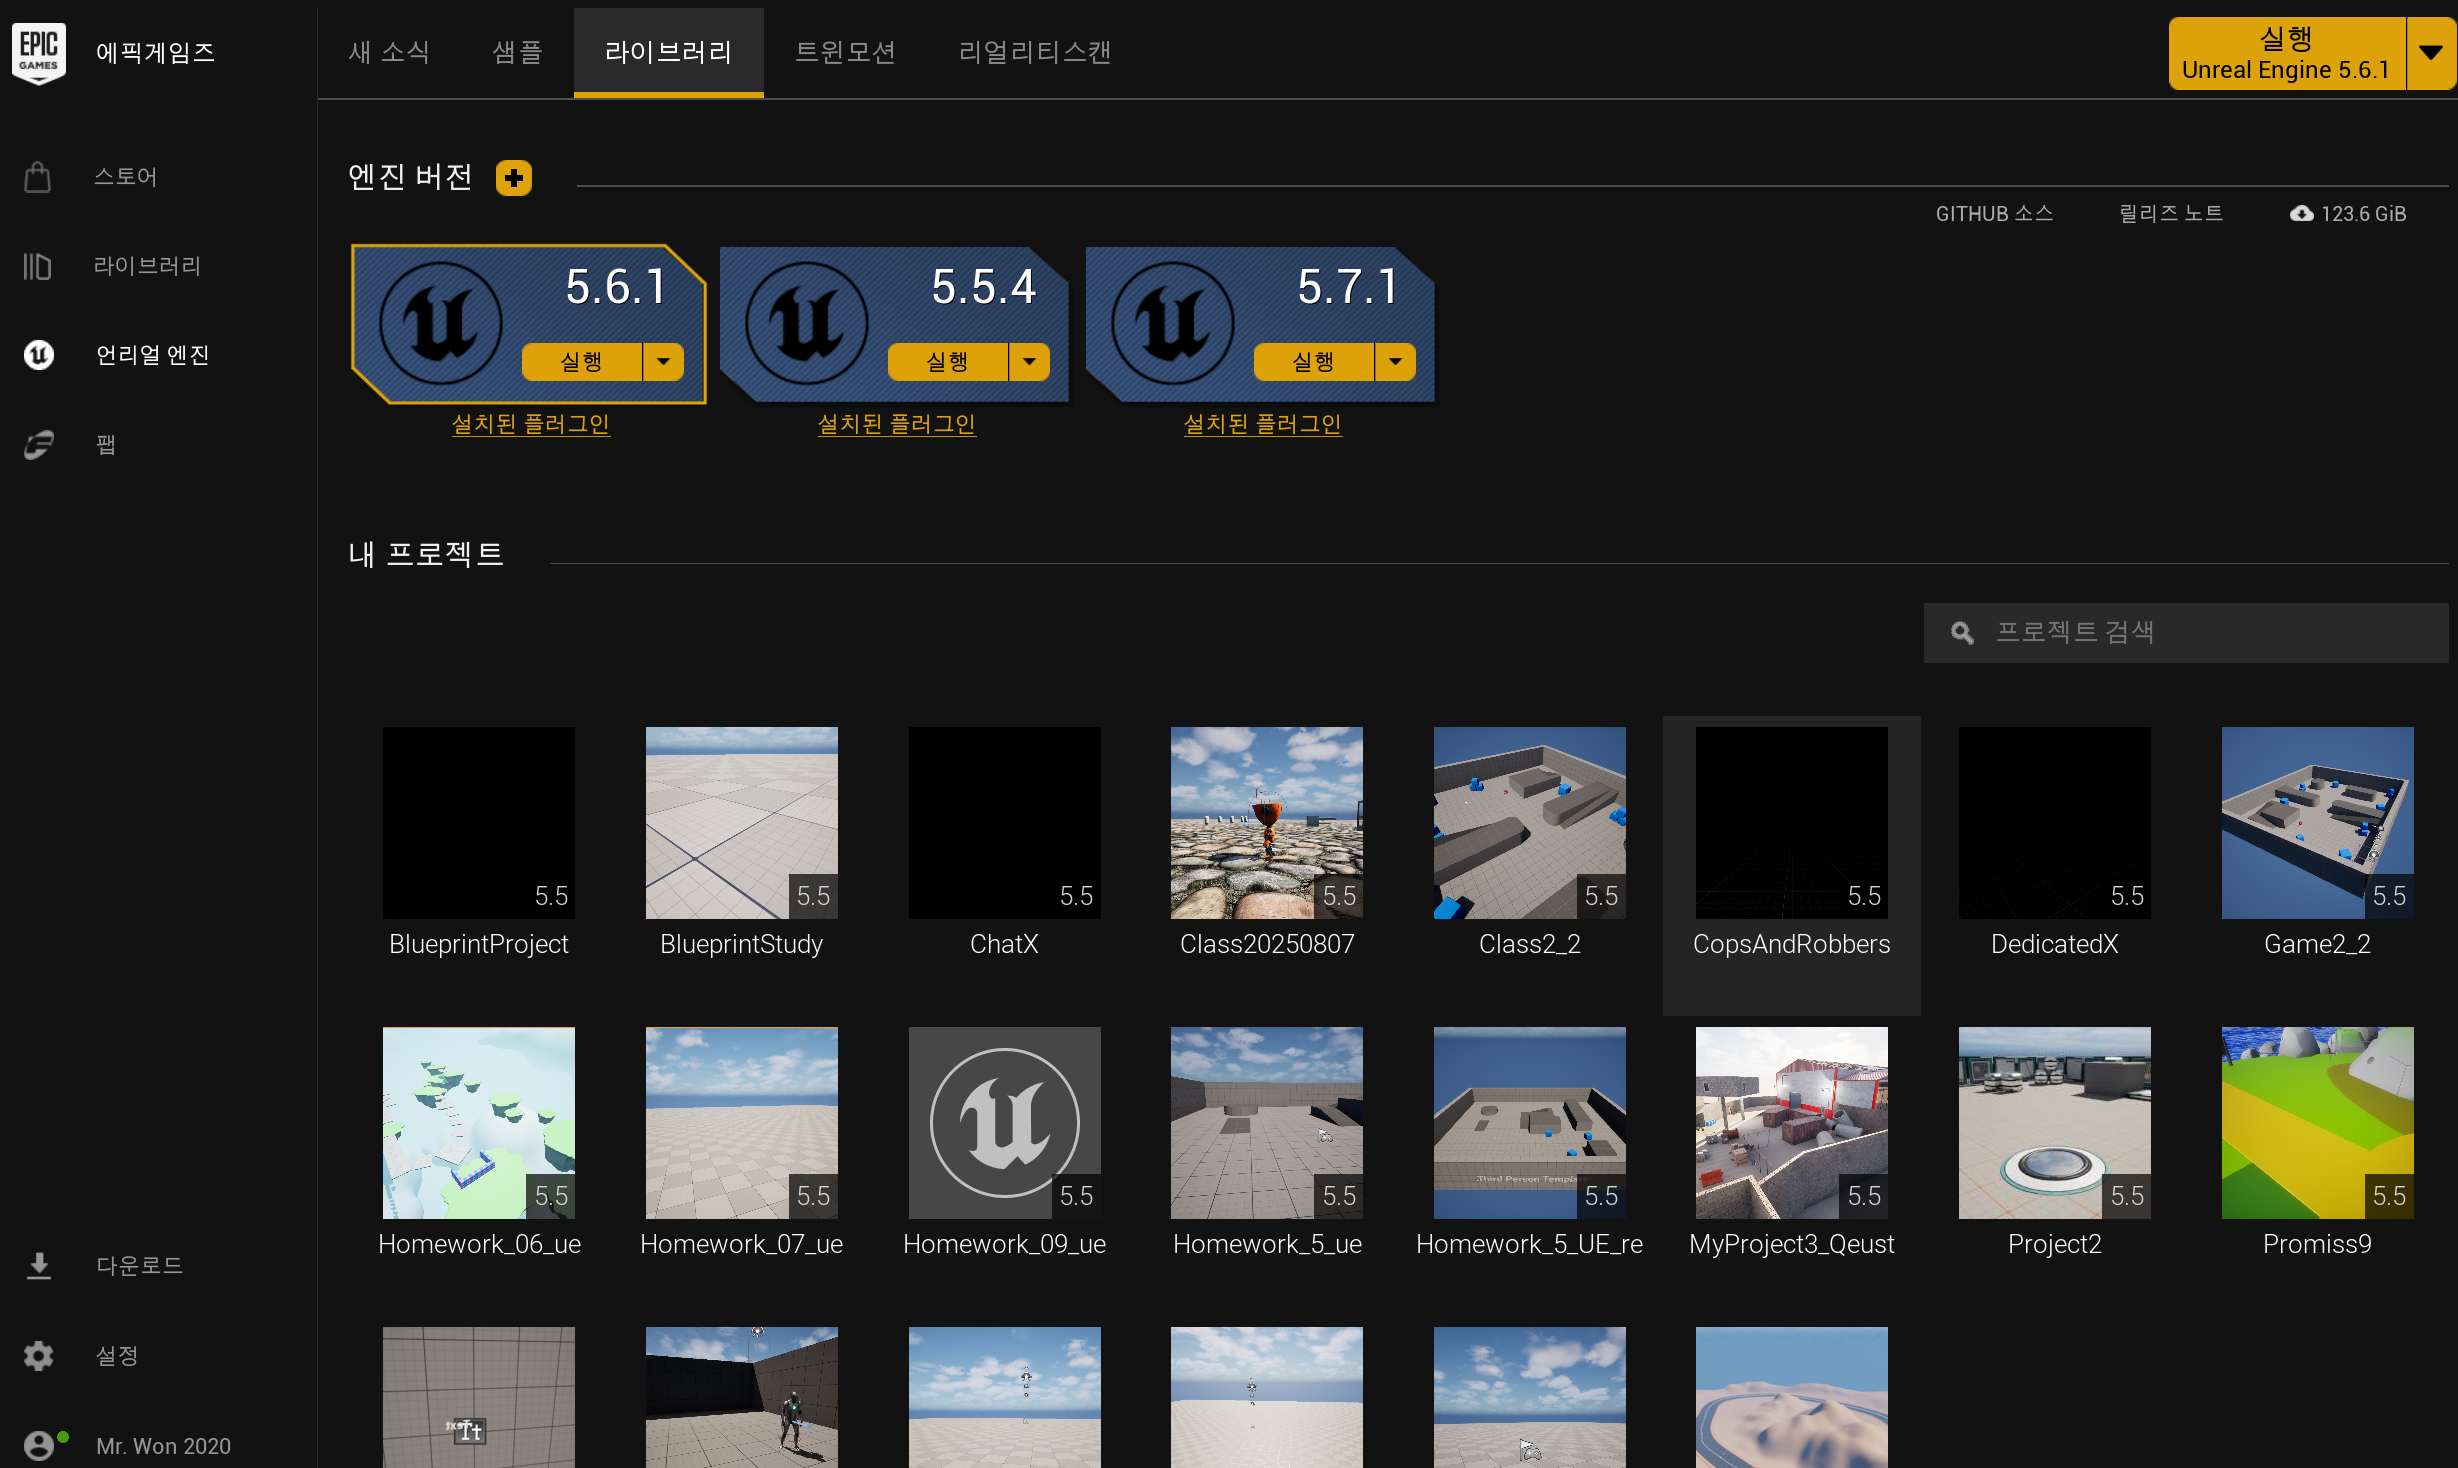
Task: Switch to the 샘플 tab
Action: [x=517, y=52]
